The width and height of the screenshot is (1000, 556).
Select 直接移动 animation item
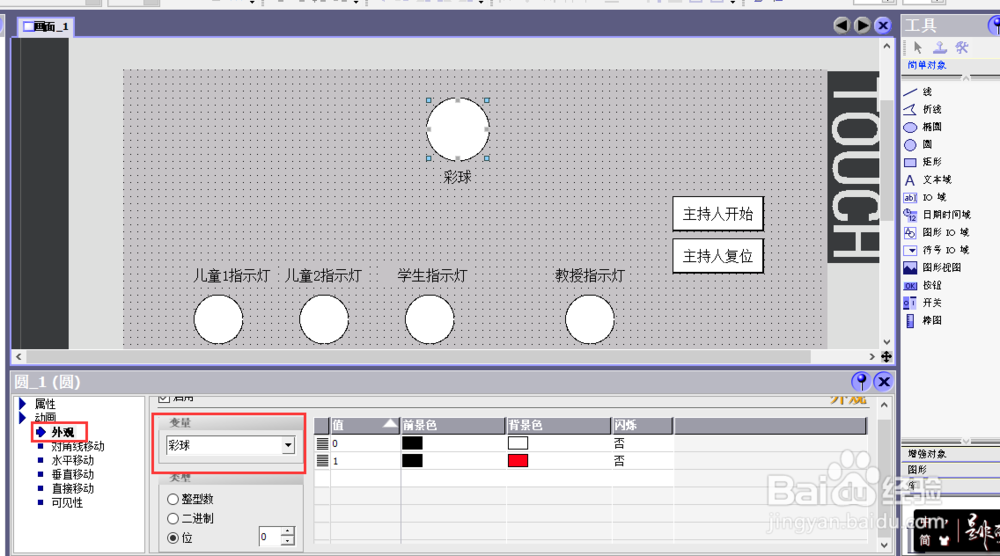[73, 488]
